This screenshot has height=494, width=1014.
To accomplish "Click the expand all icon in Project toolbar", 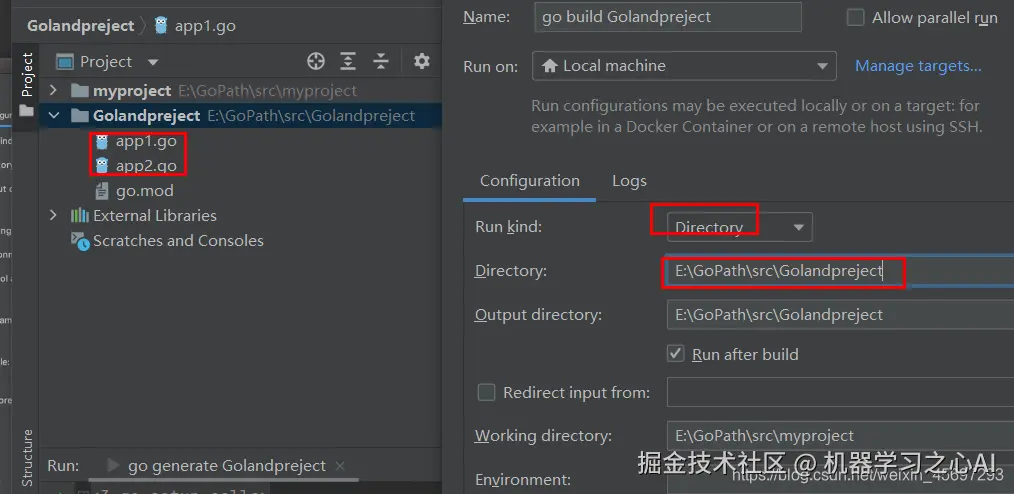I will [348, 62].
